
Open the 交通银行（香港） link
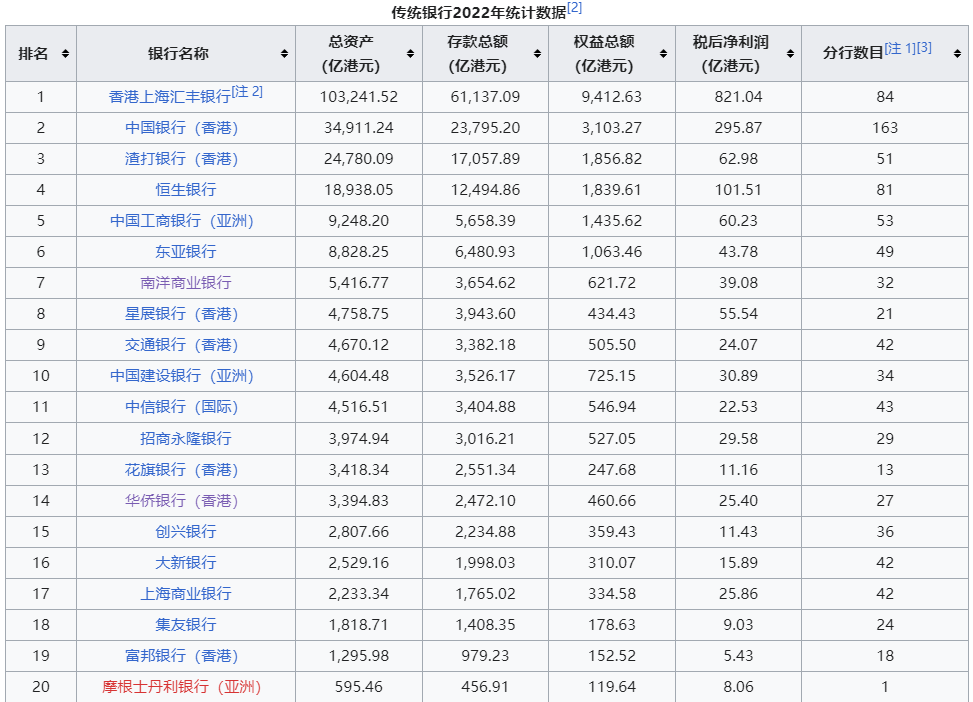point(182,345)
